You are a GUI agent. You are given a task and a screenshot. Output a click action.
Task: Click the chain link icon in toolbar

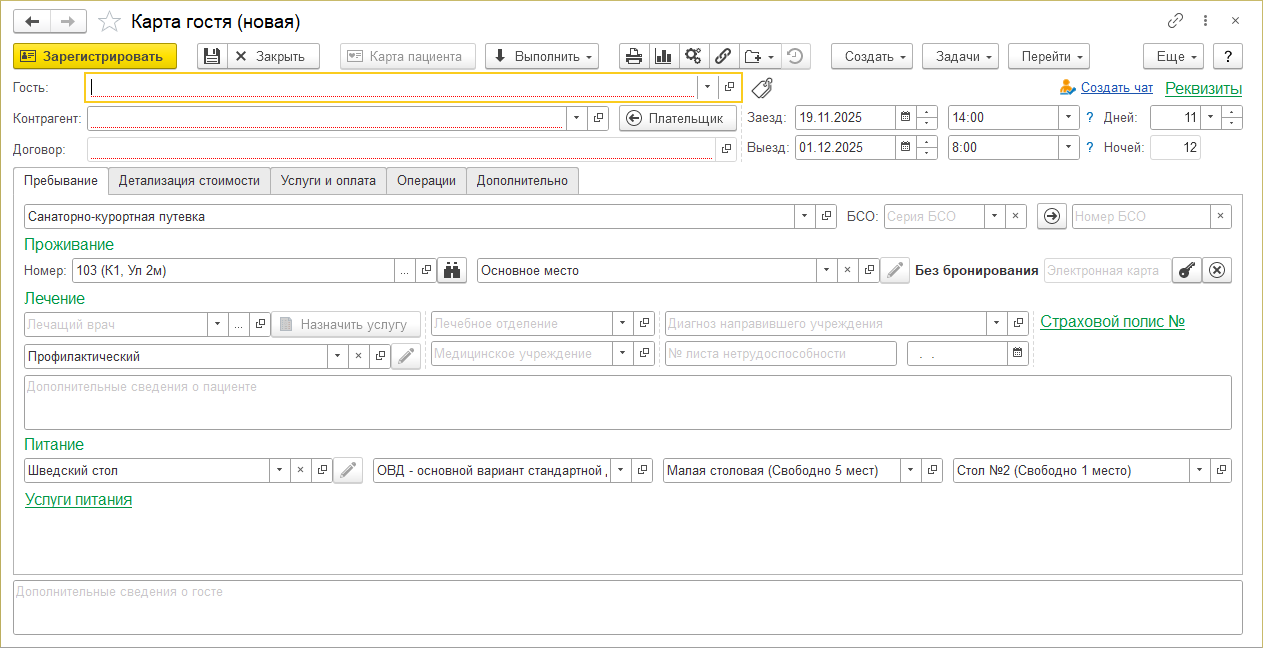(722, 56)
